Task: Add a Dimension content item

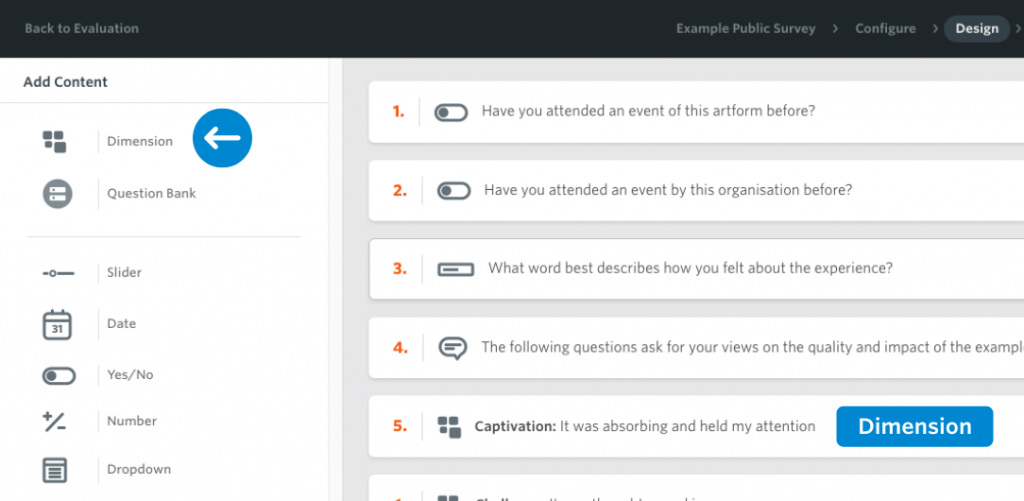Action: pos(140,142)
